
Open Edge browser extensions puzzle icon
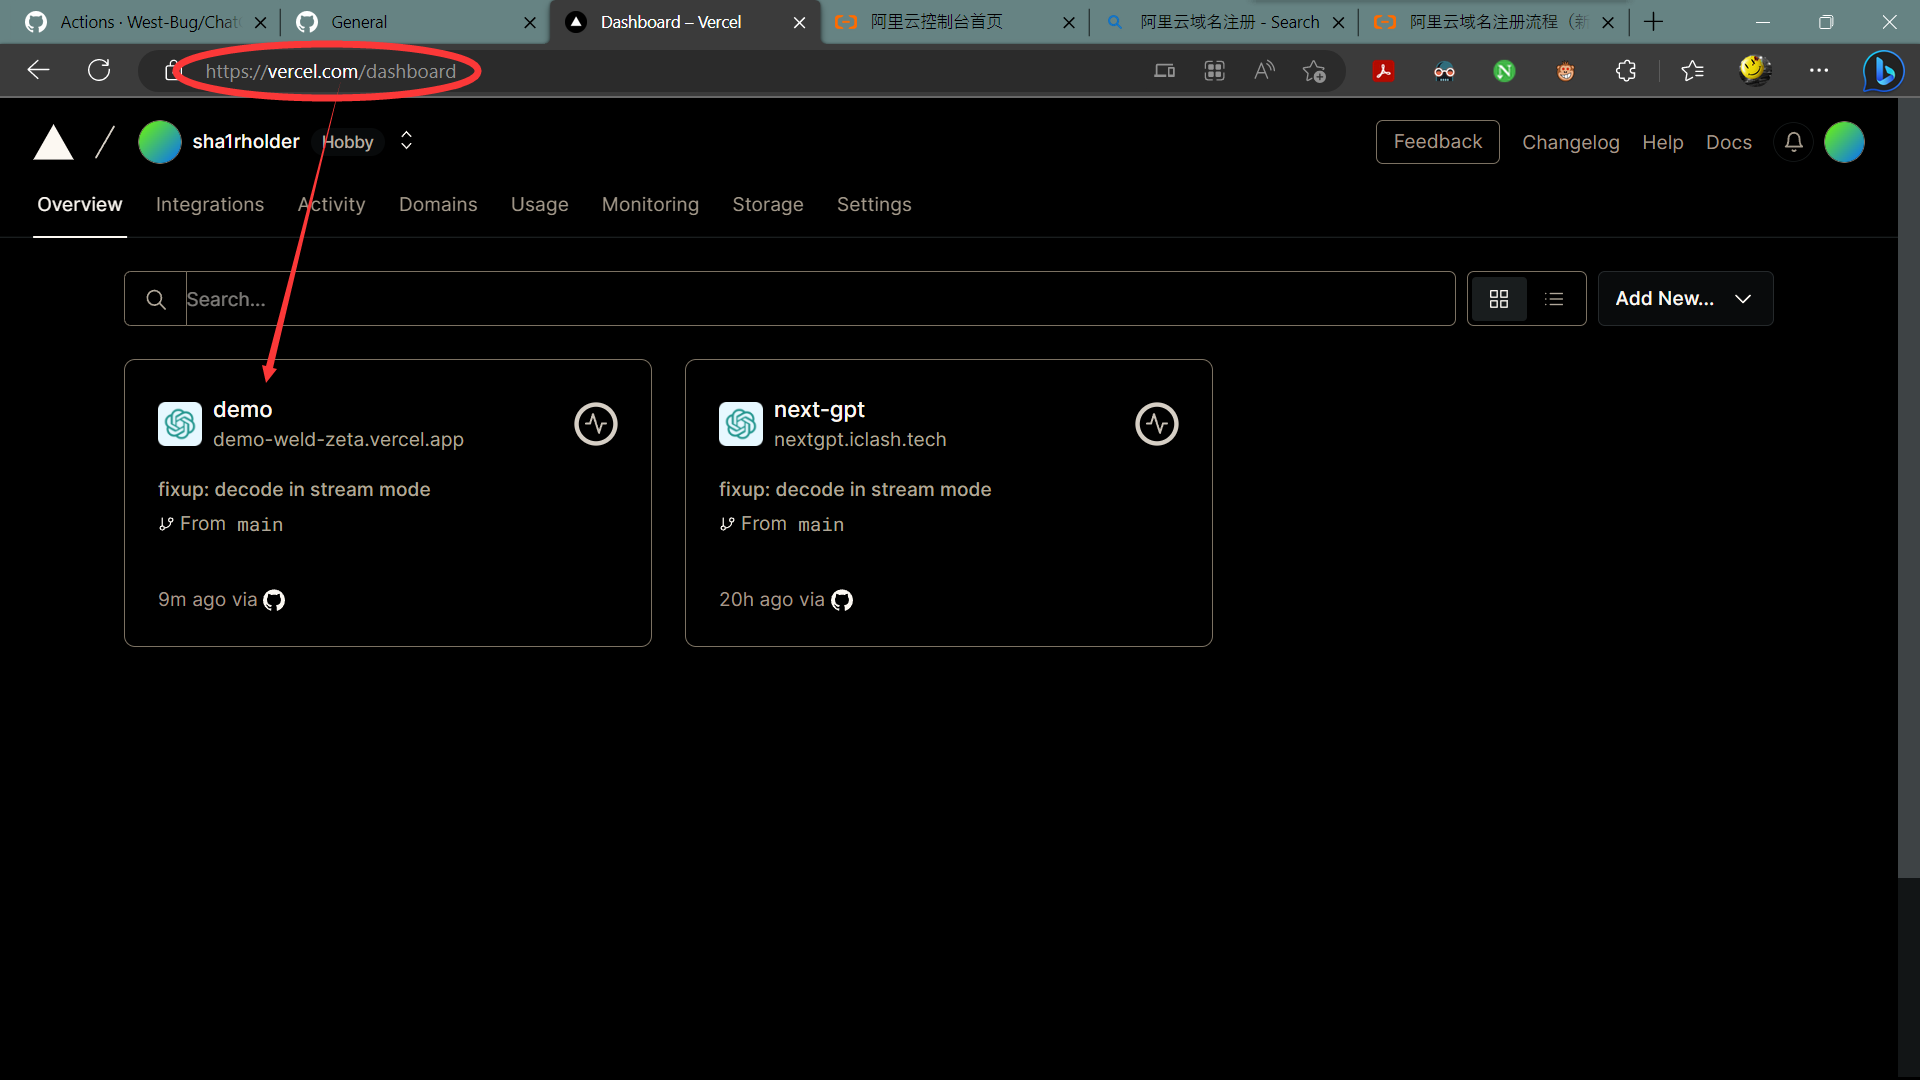[1626, 71]
